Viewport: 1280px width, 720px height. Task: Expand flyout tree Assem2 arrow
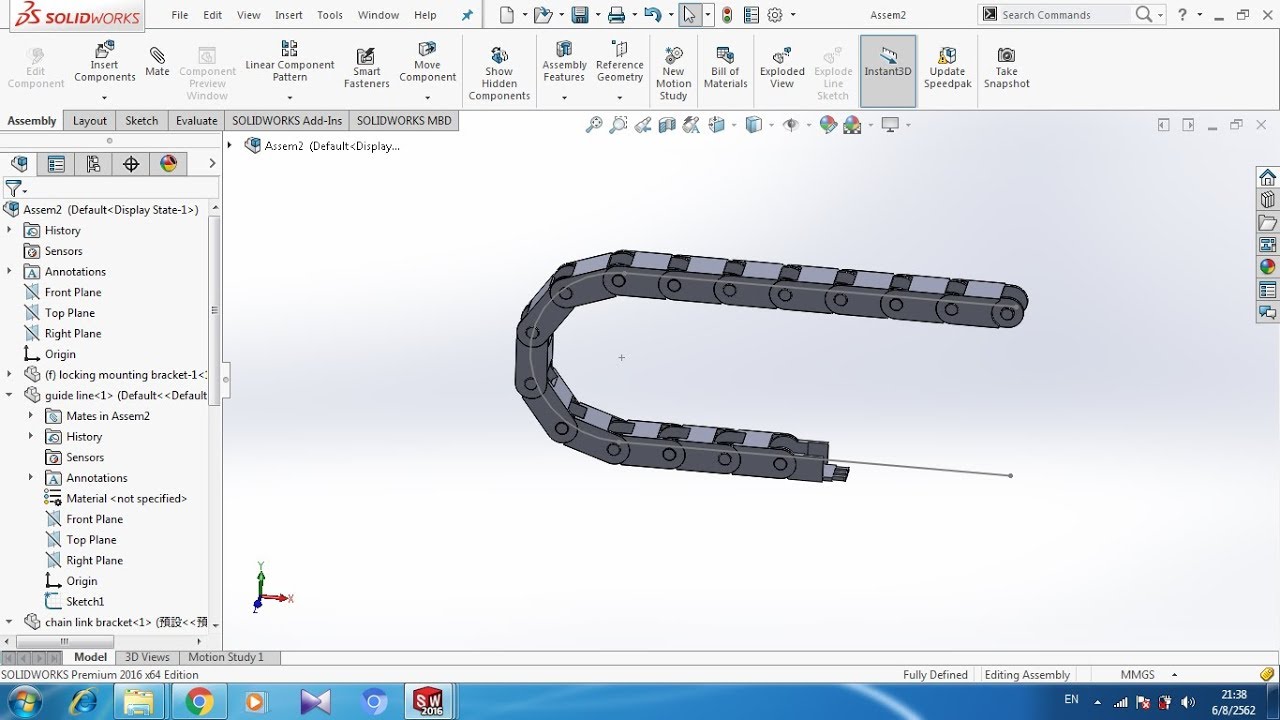pyautogui.click(x=229, y=145)
